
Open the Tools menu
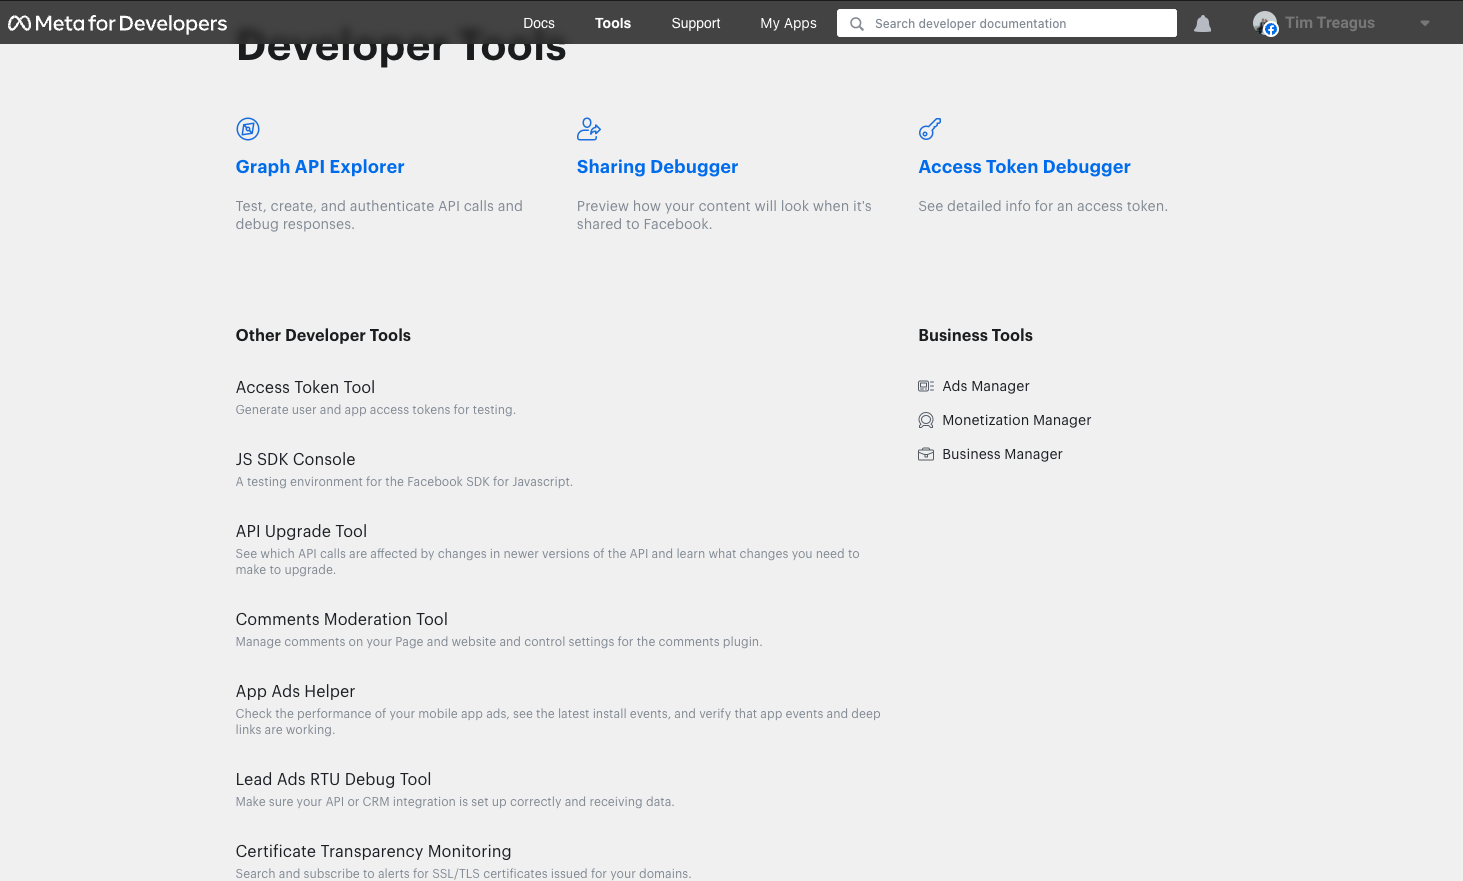(613, 23)
